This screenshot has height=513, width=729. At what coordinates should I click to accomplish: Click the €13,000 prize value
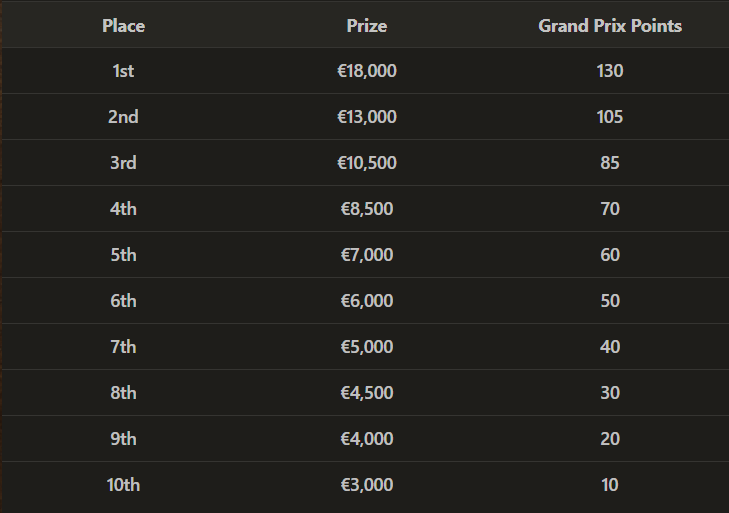[x=366, y=117]
